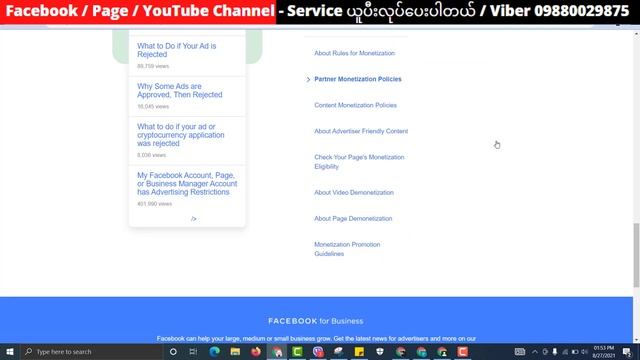Open the notification action center
The height and width of the screenshot is (360, 640).
[x=627, y=352]
